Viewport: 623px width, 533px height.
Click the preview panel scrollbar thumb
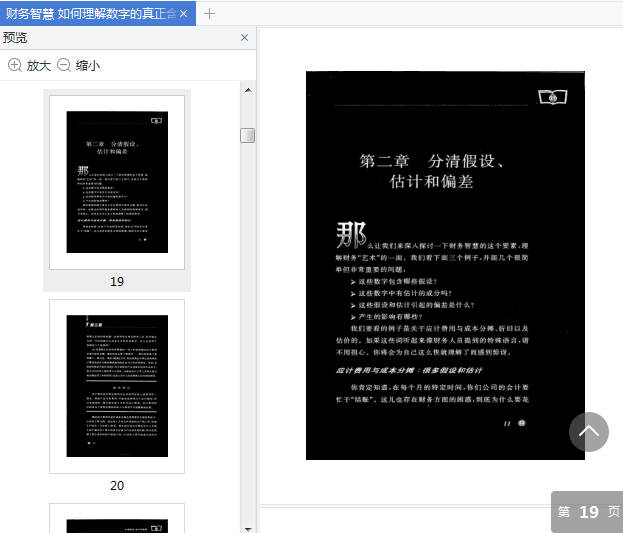(x=247, y=135)
